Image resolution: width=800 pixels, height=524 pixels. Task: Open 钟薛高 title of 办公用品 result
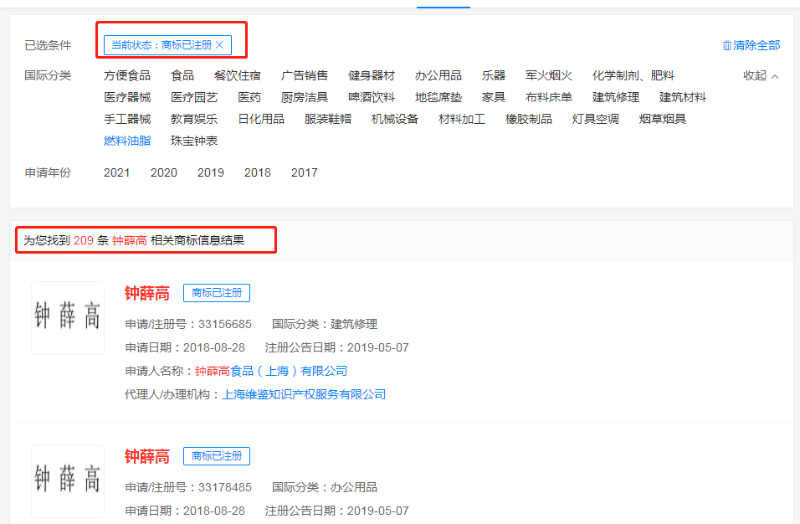pyautogui.click(x=147, y=456)
